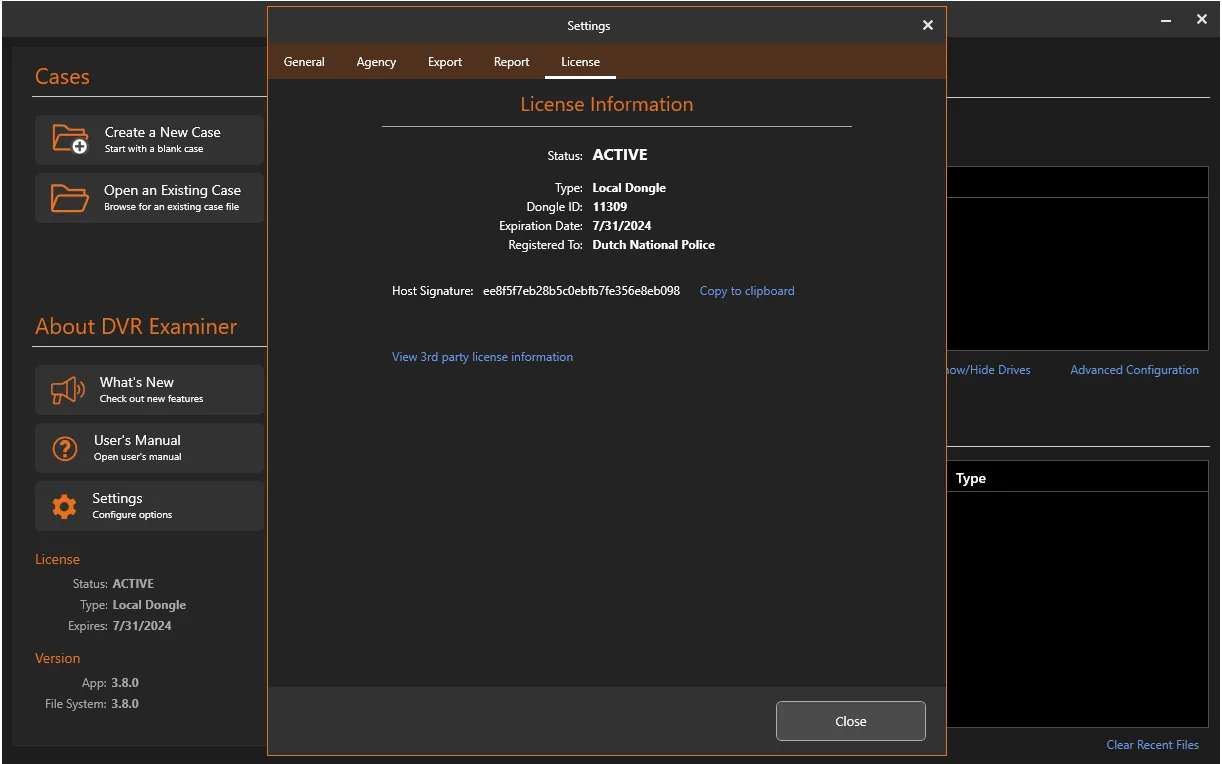Create a New Case button
Screen dimensions: 1222x764
pyautogui.click(x=150, y=140)
